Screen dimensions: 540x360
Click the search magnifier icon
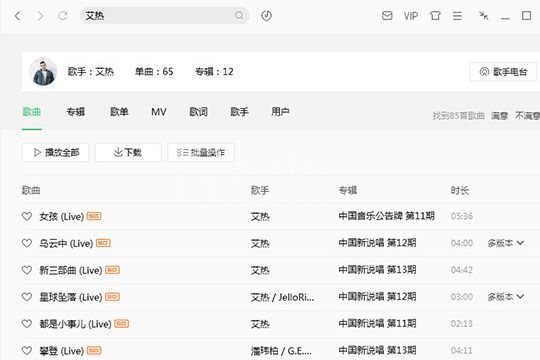[x=239, y=16]
